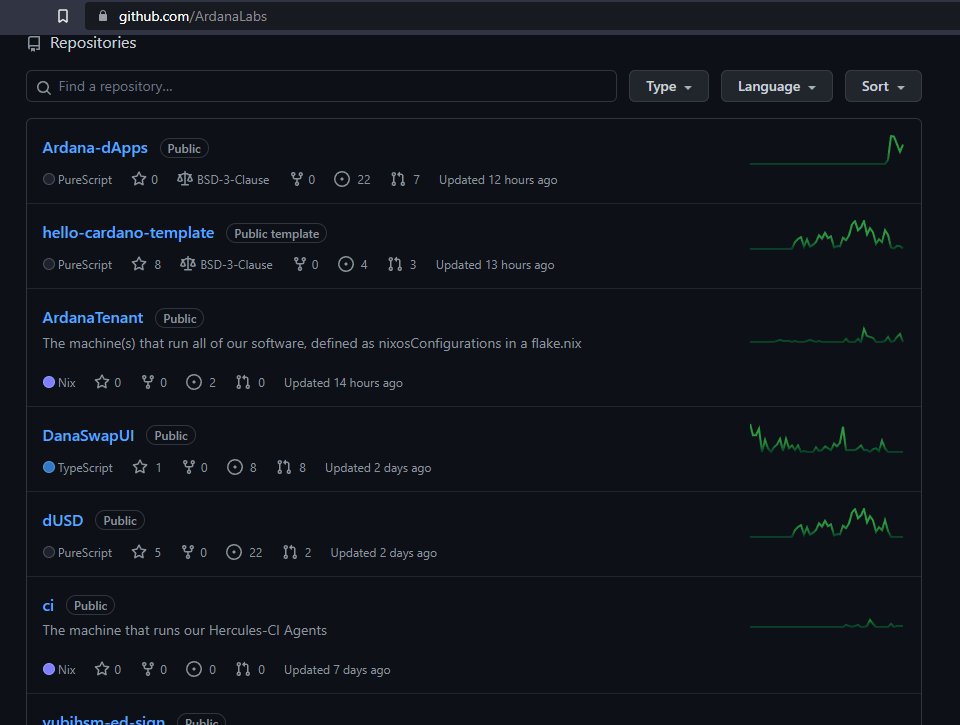960x725 pixels.
Task: Click the bookmark icon in browser bar
Action: 62,16
